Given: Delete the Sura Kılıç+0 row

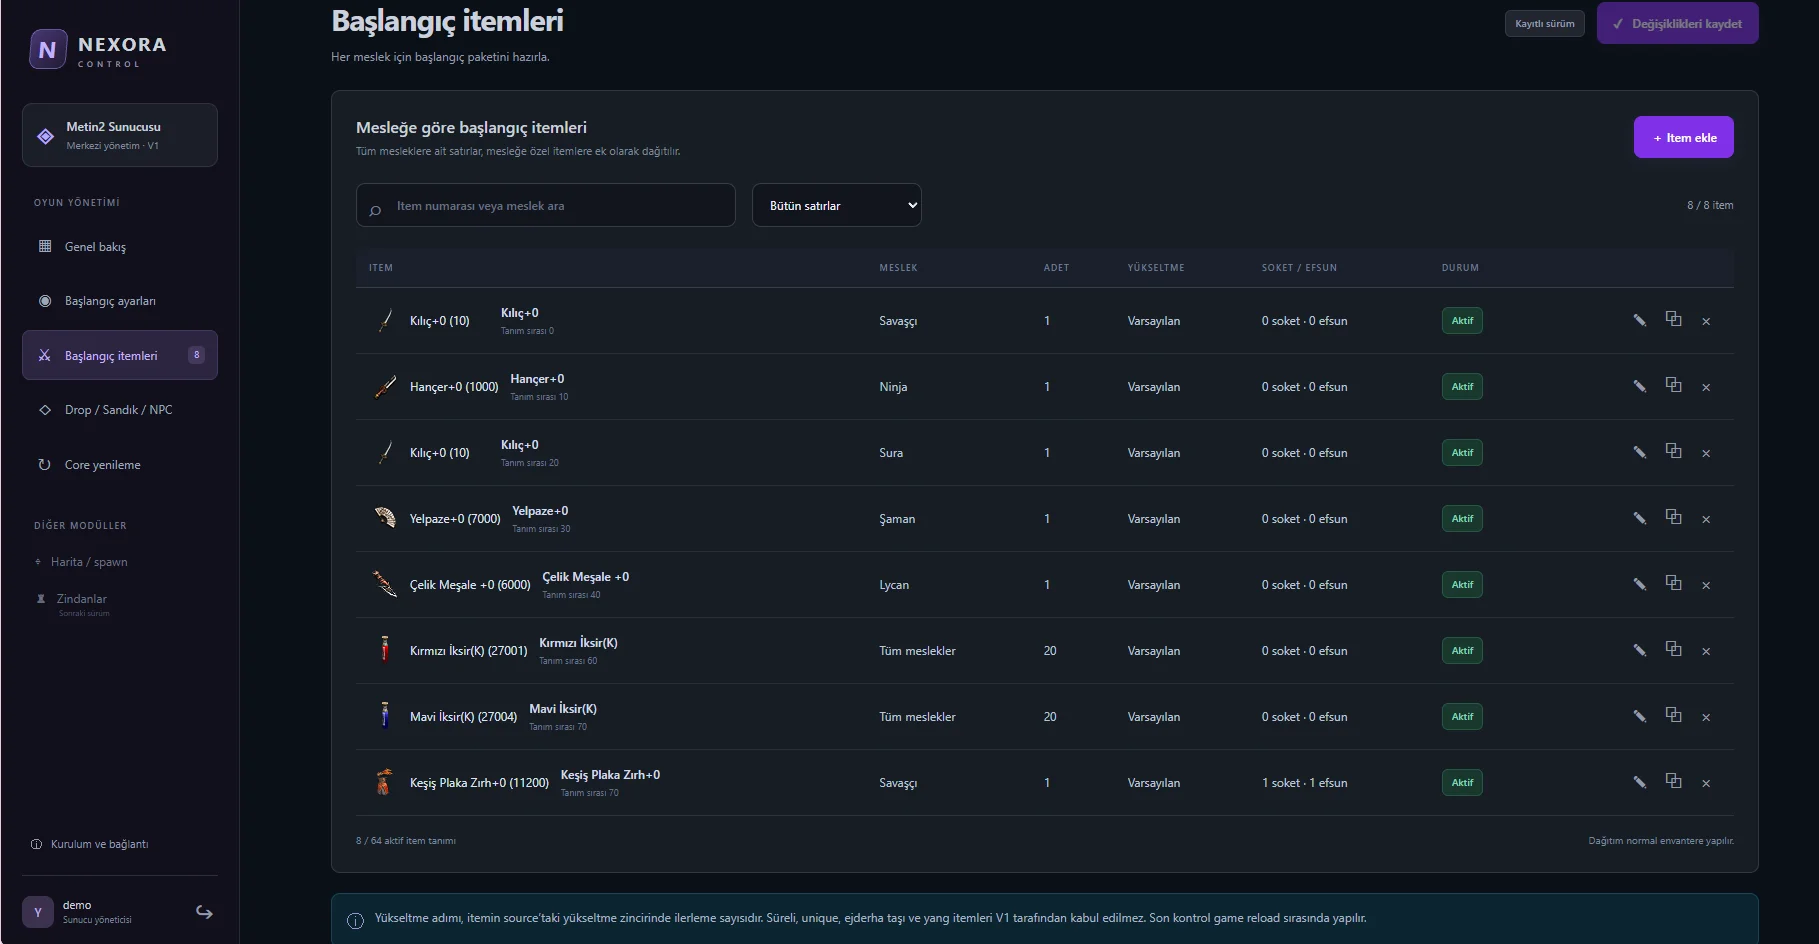Looking at the screenshot, I should coord(1706,454).
